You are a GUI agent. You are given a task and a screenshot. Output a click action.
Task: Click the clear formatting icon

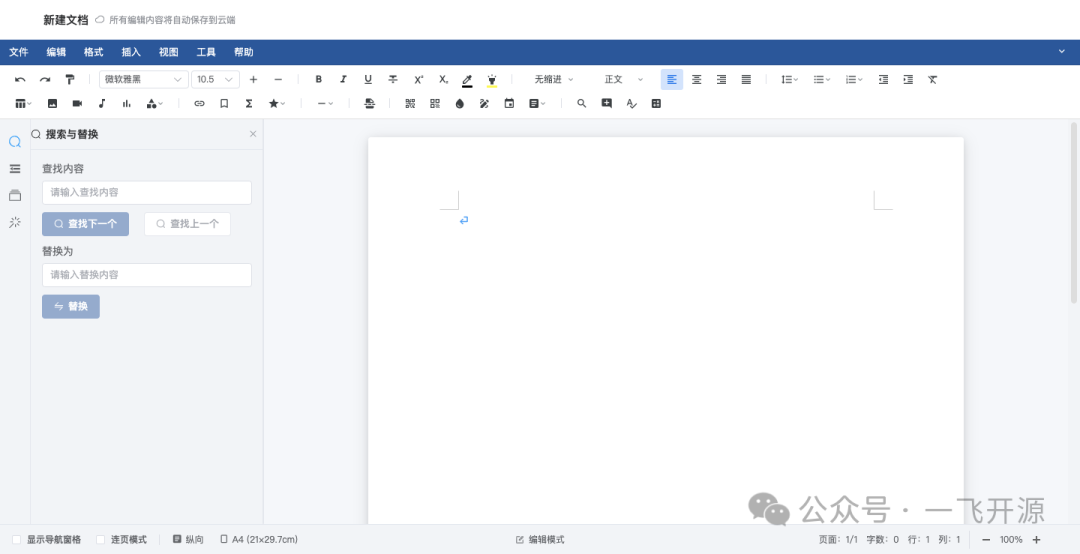(x=933, y=80)
